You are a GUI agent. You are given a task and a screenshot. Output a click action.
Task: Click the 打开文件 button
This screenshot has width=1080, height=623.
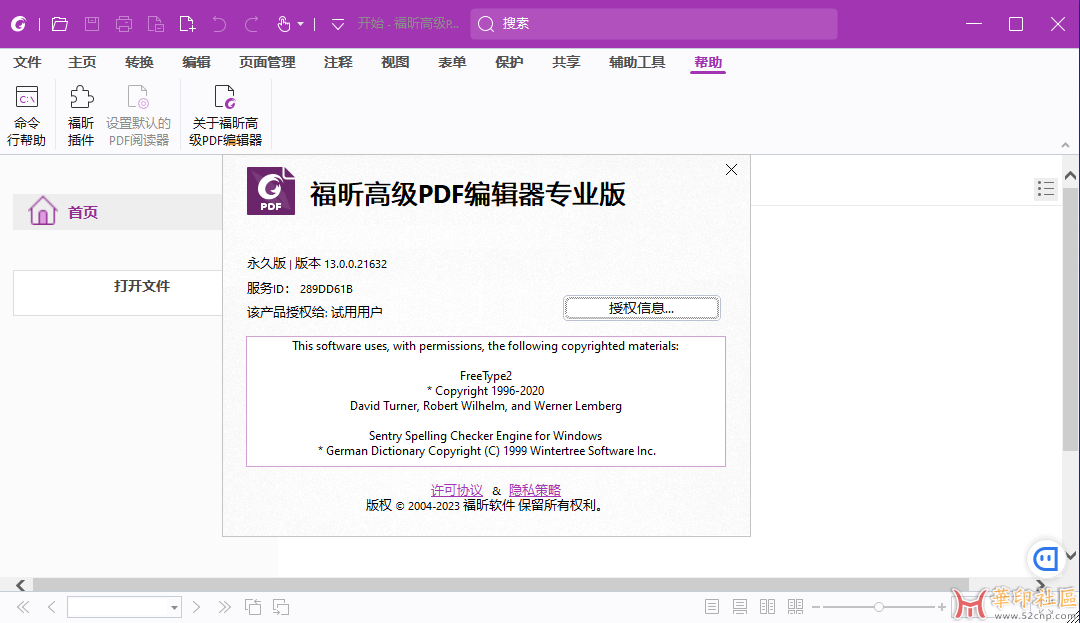click(x=118, y=293)
